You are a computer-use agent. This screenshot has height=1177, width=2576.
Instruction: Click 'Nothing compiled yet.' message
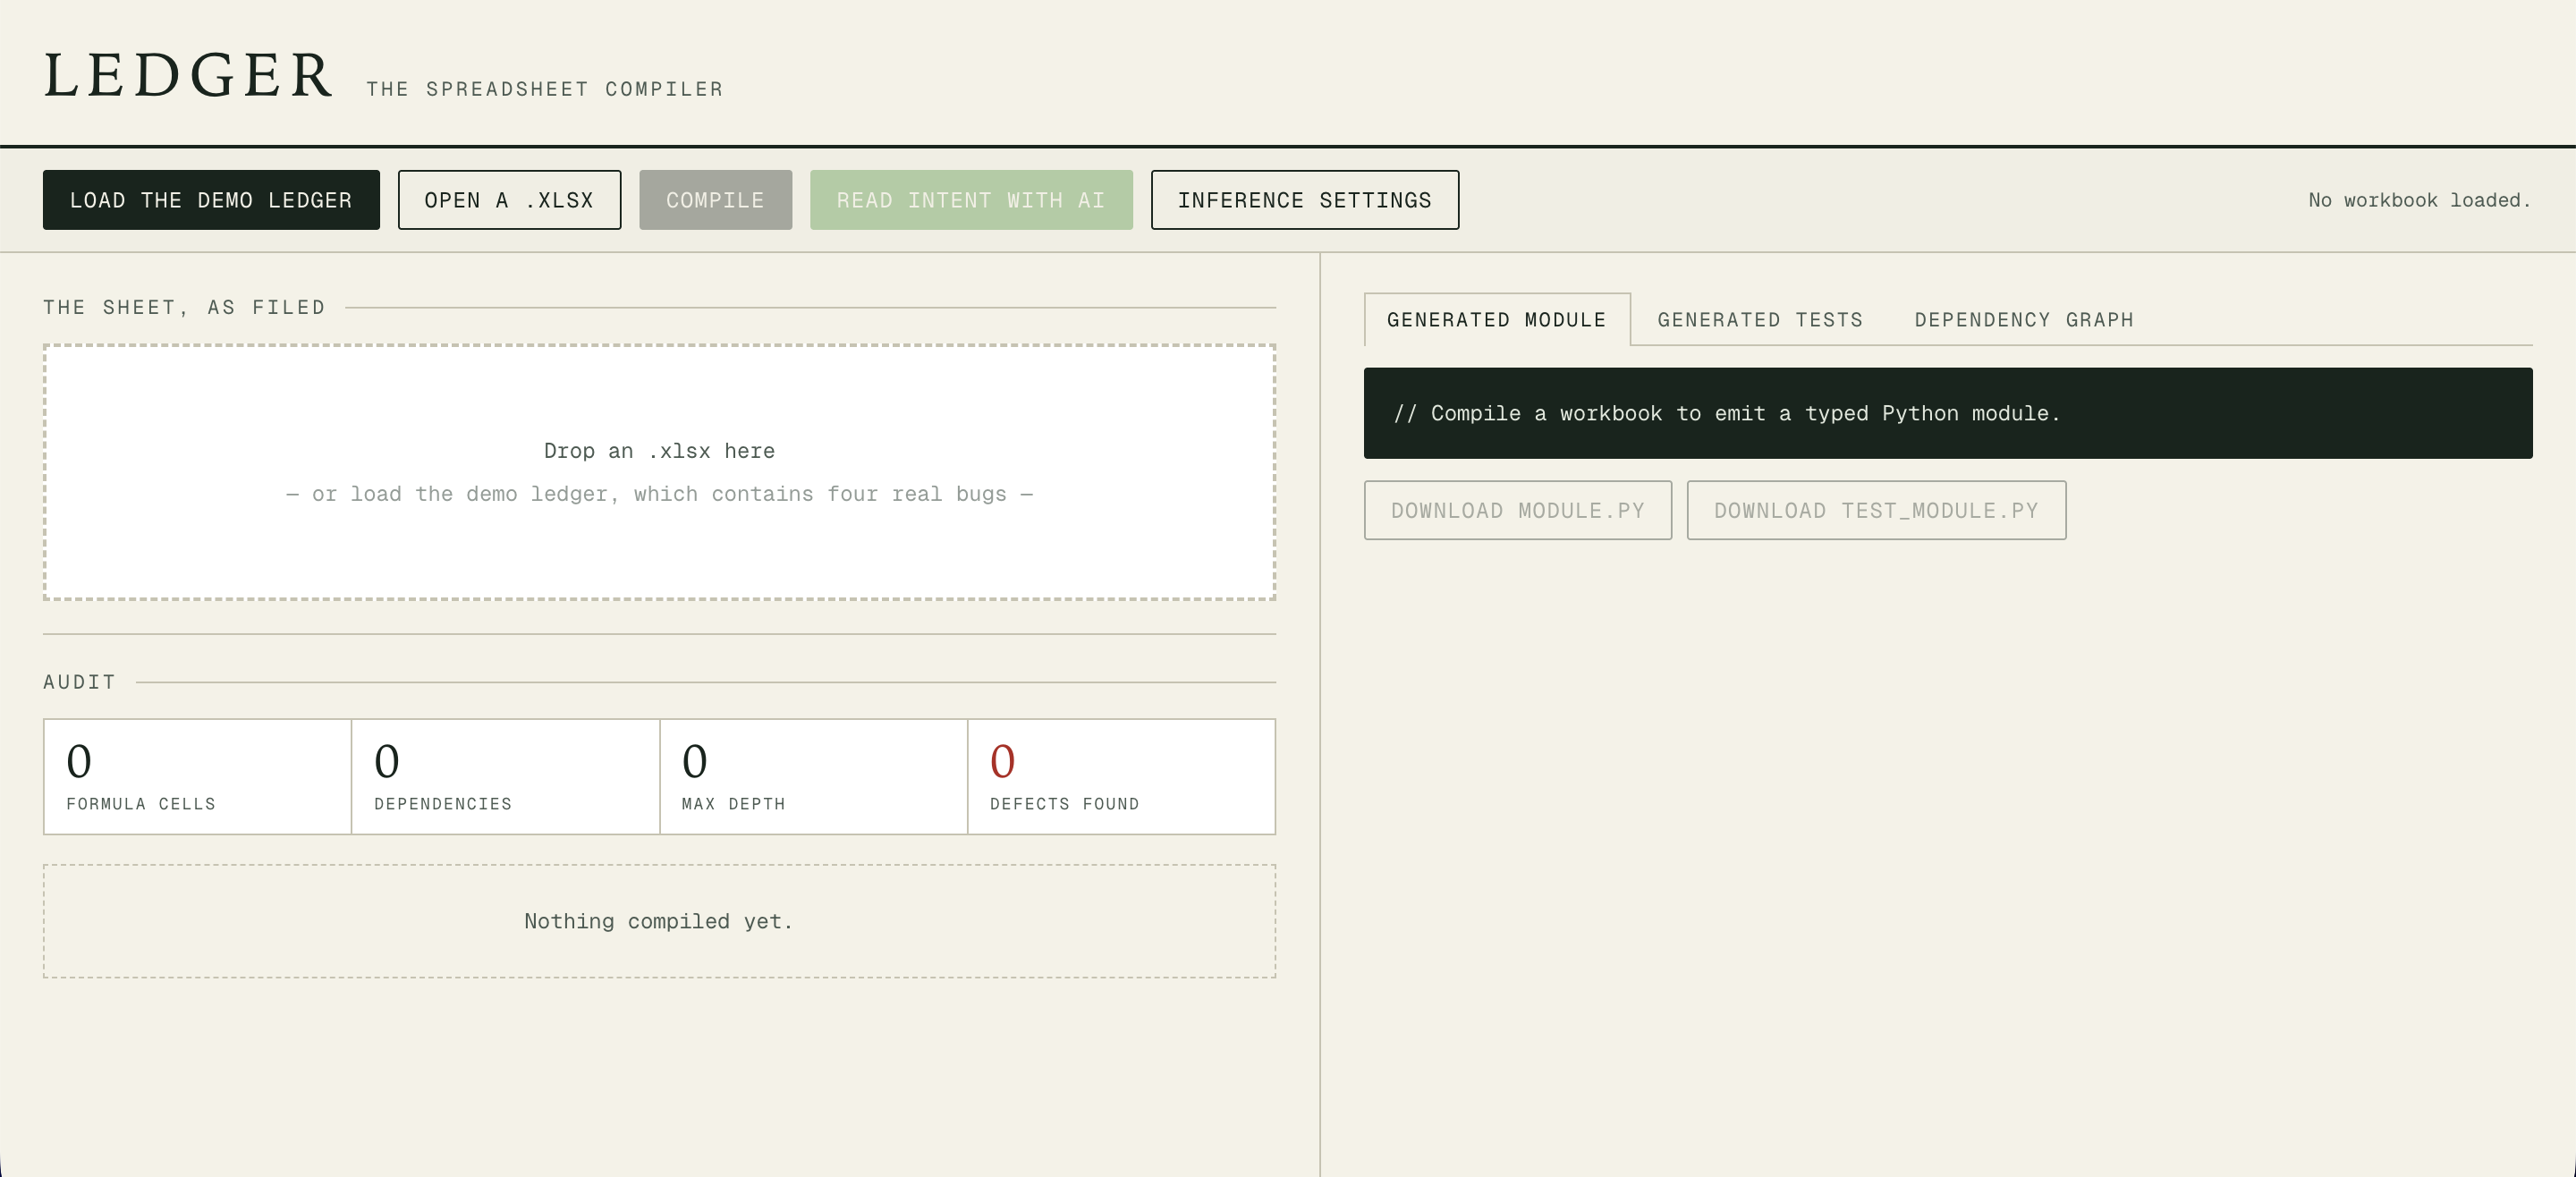pos(659,921)
